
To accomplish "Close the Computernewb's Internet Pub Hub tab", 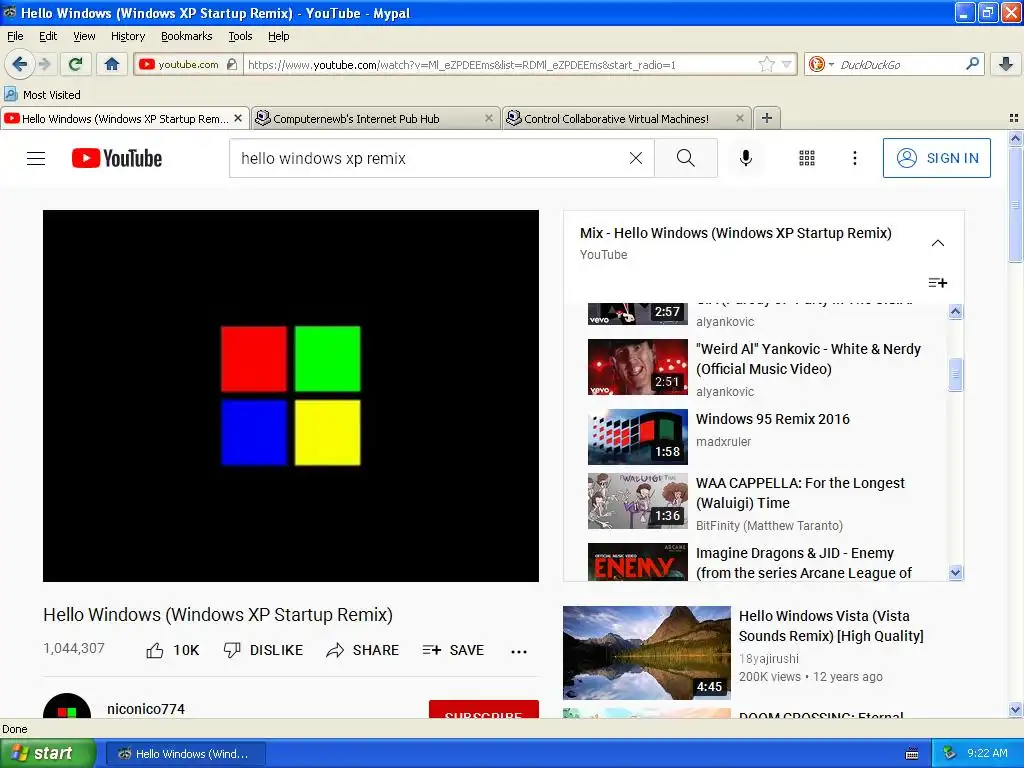I will [x=488, y=118].
